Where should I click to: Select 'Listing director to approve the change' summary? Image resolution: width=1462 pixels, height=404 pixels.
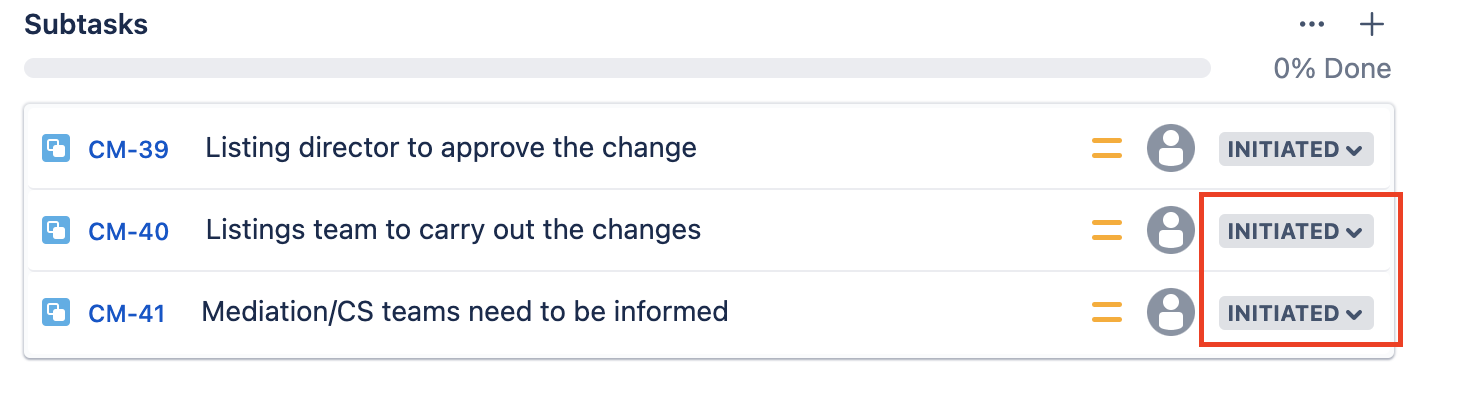coord(450,148)
